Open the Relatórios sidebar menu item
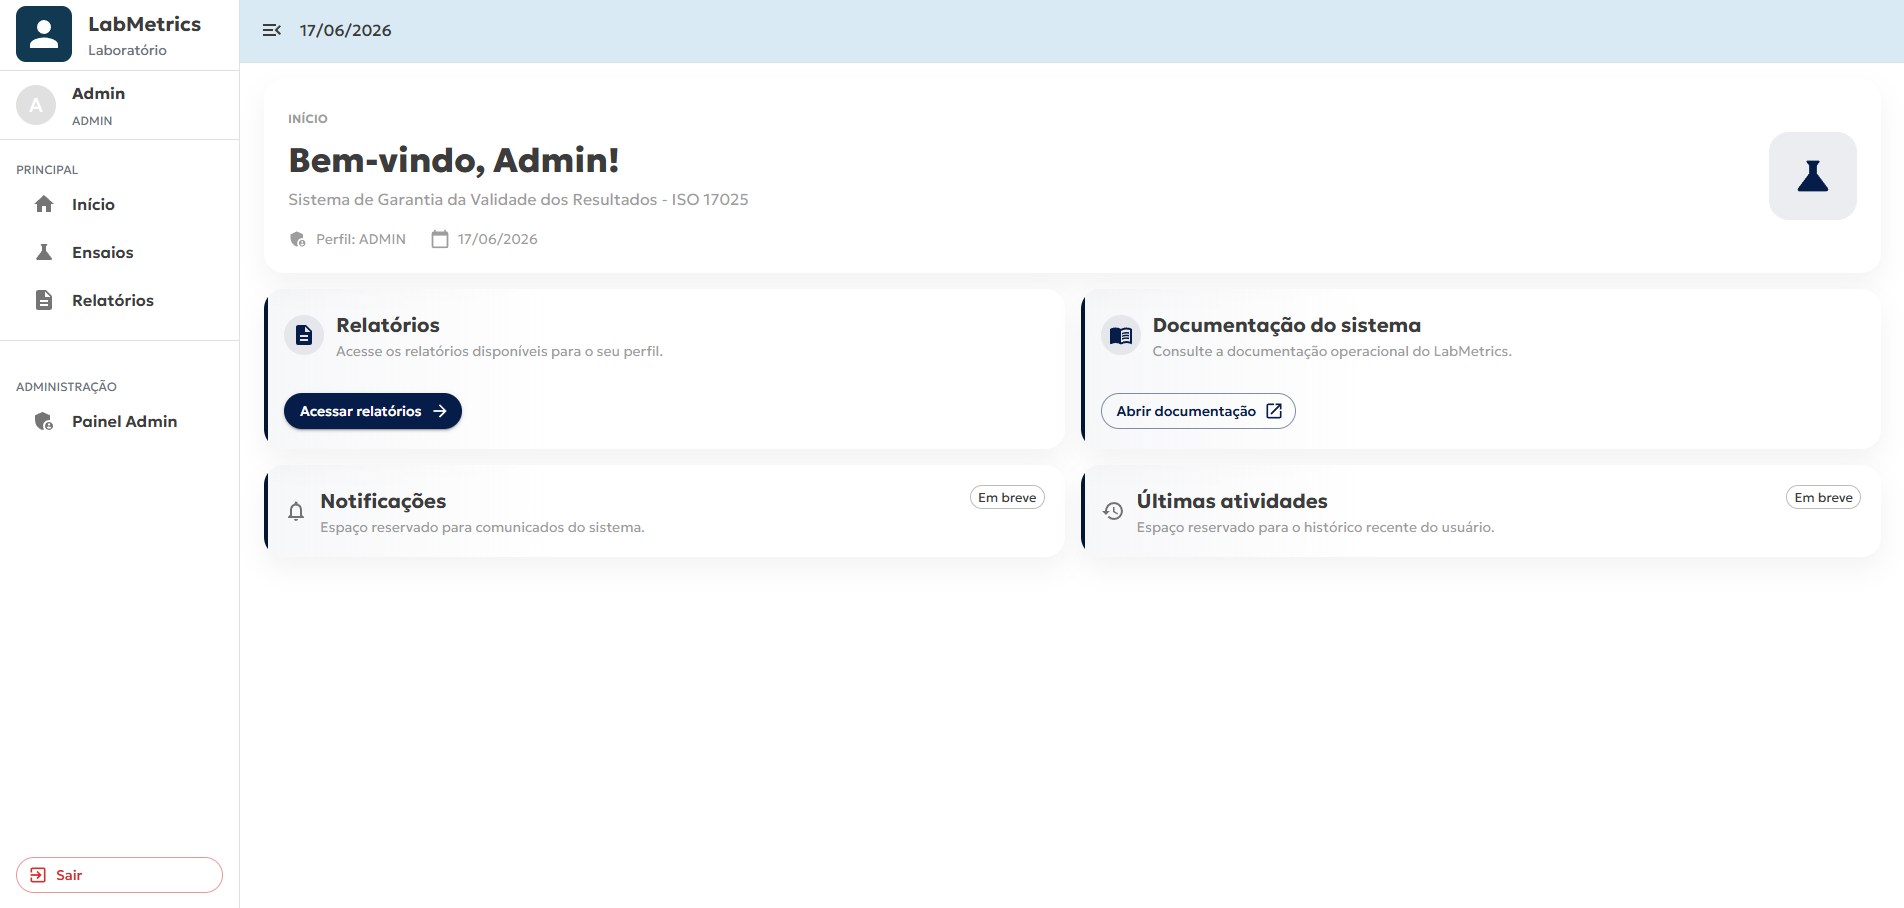1904x908 pixels. [119, 300]
